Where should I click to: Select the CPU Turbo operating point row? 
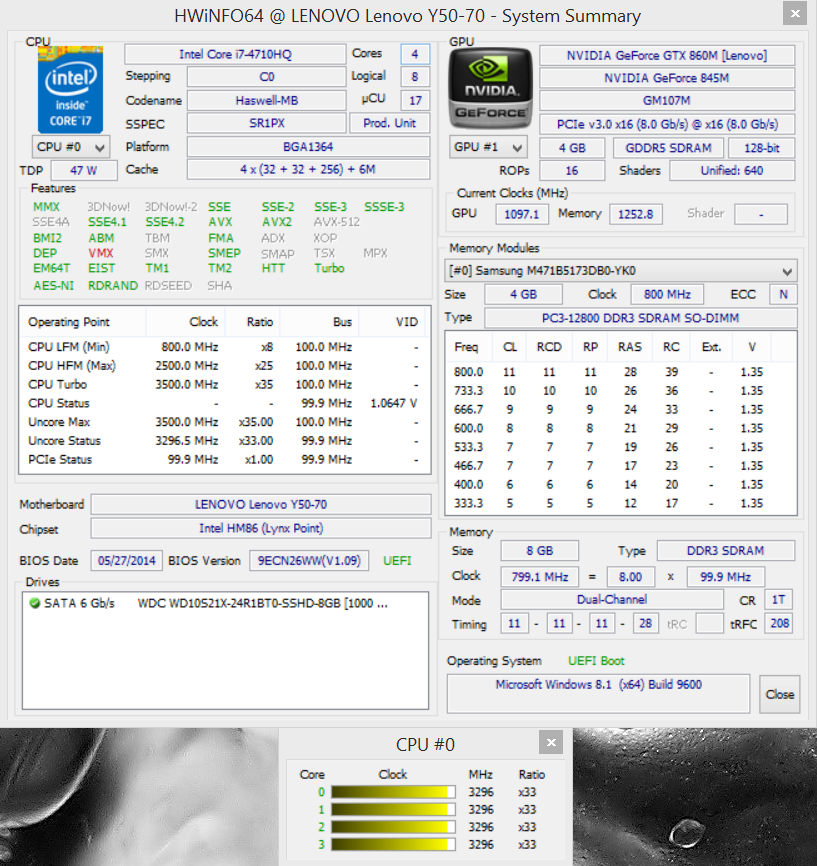(x=224, y=384)
